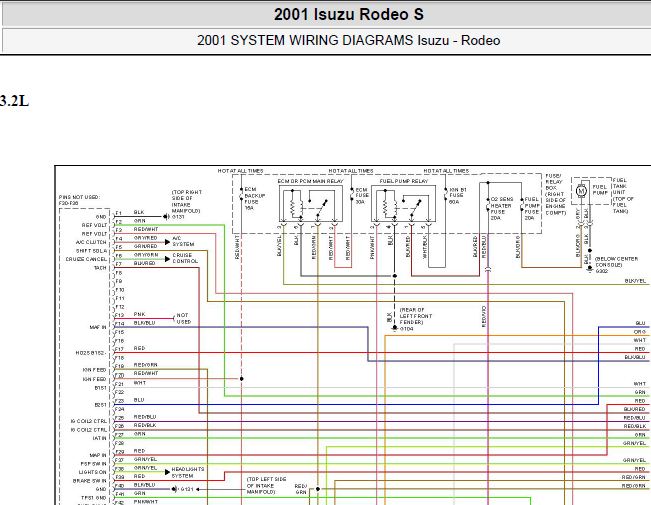Click the "(TOP LEFT SIDE OF INTAKE MANIFOLD)" note

click(266, 485)
